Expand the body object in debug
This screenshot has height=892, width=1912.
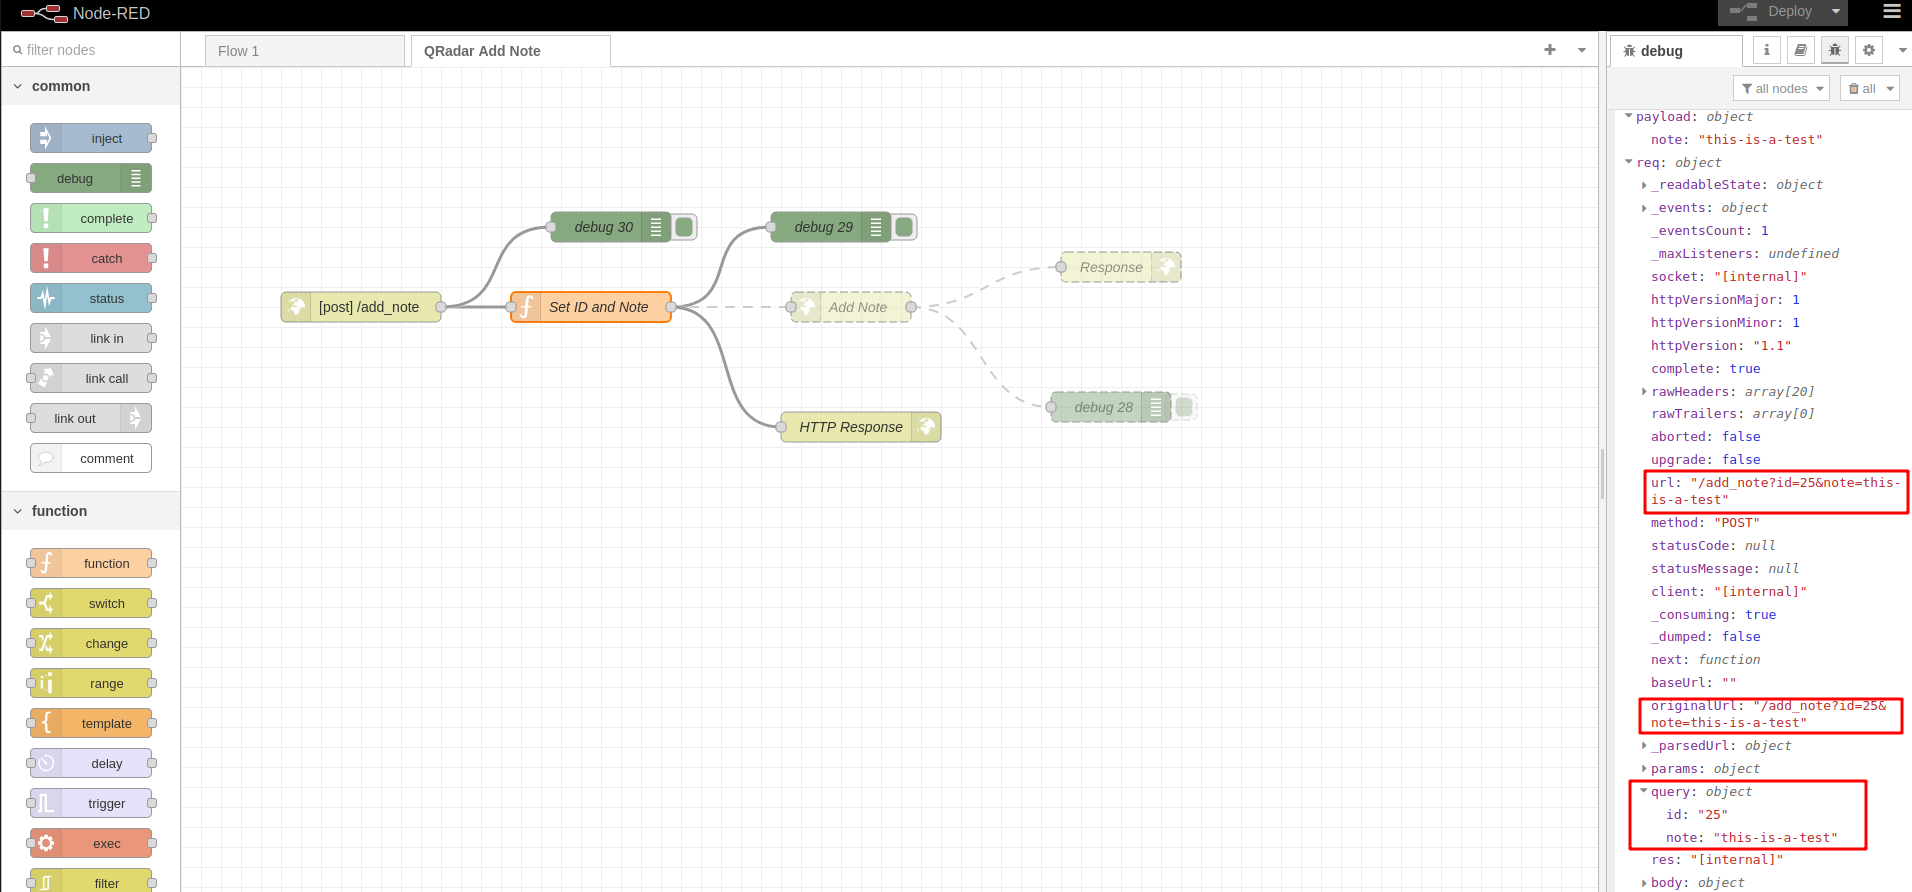[1644, 883]
